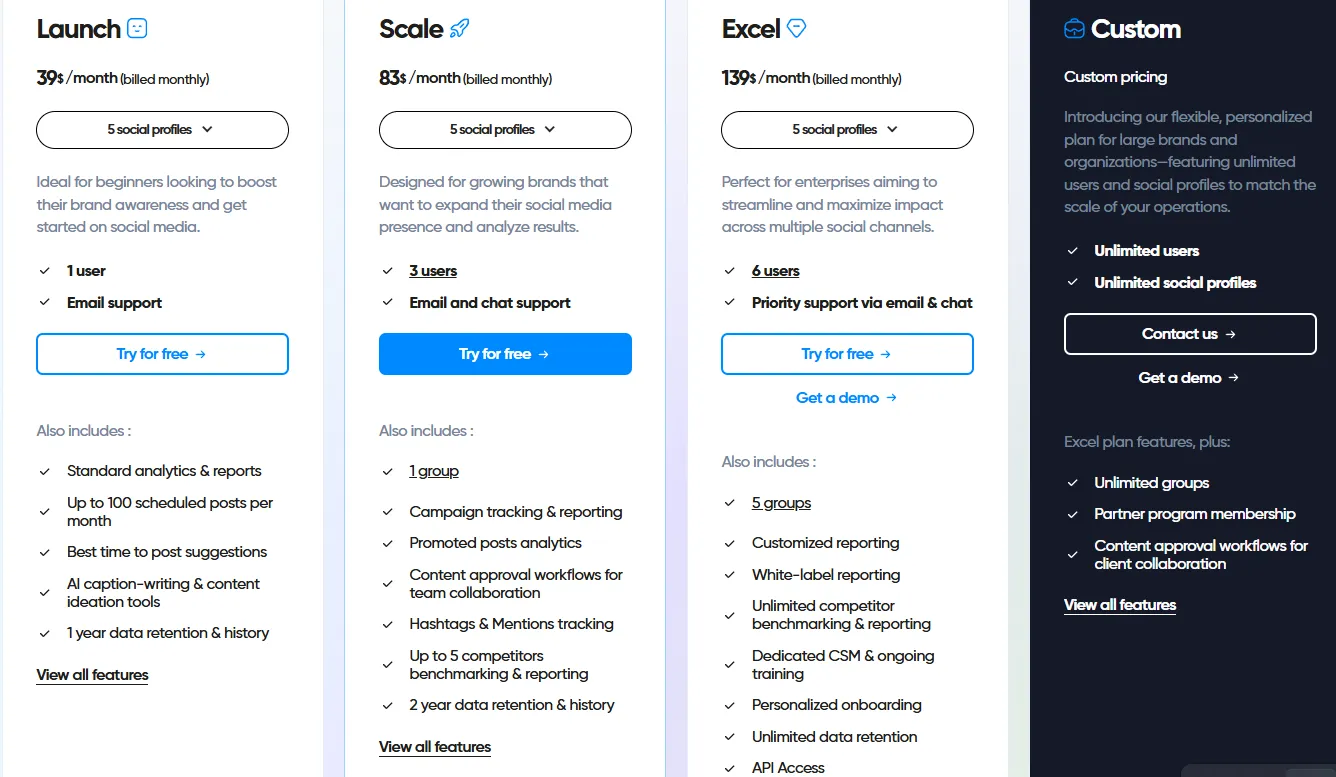1336x777 pixels.
Task: Click the smiley icon beside Launch
Action: (x=137, y=29)
